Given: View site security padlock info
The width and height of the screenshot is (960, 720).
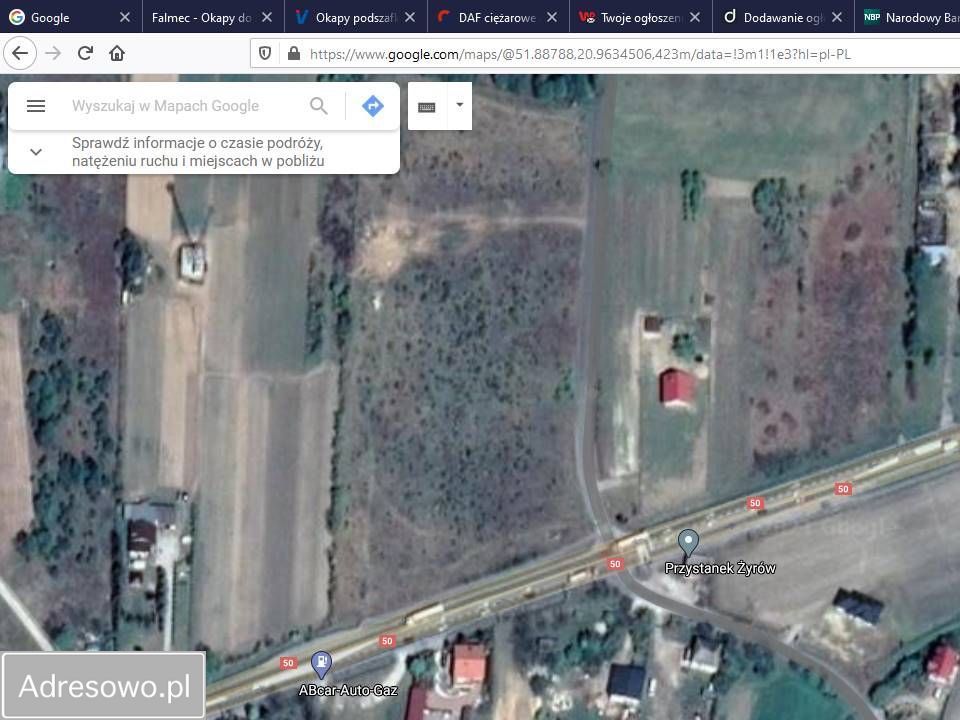Looking at the screenshot, I should (x=294, y=54).
